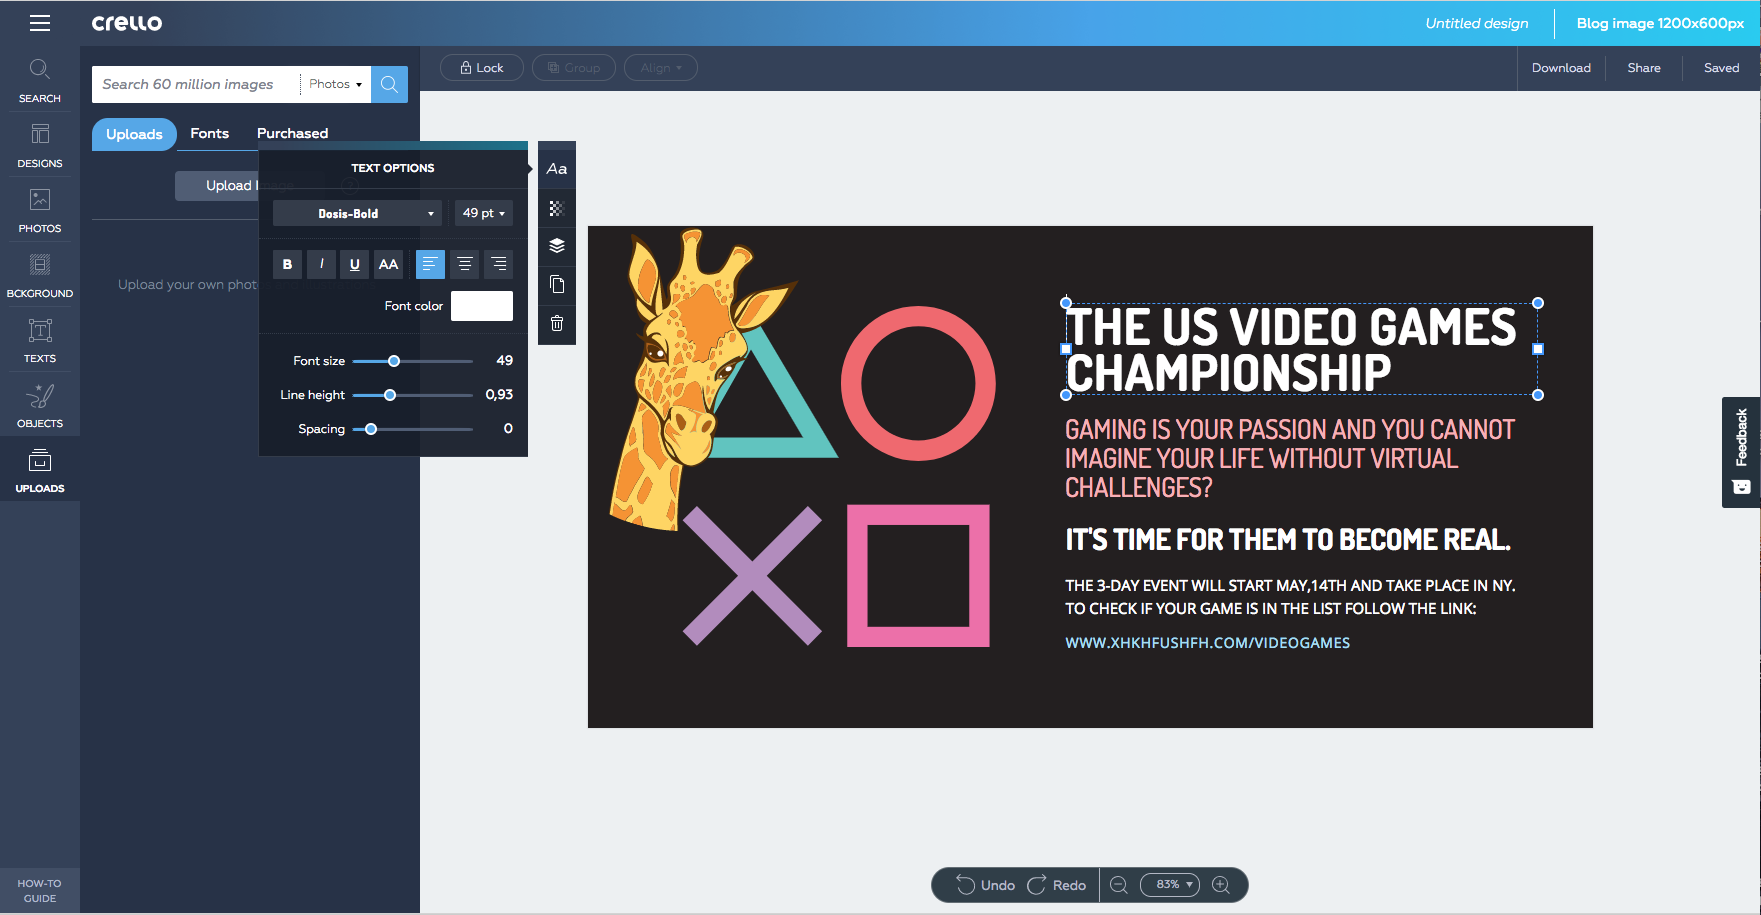Open the 49 pt font size dropdown
The width and height of the screenshot is (1761, 915).
(x=483, y=213)
